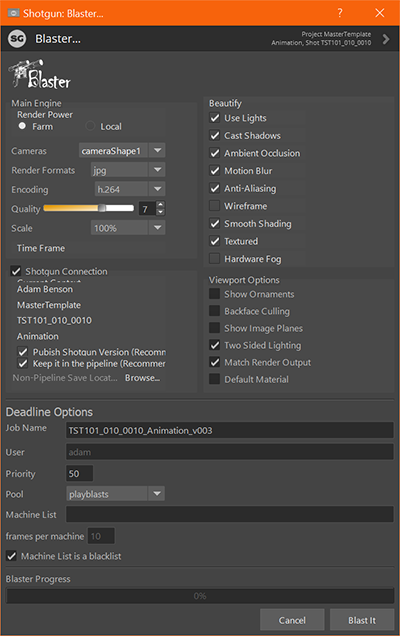The width and height of the screenshot is (400, 636).
Task: Click the Priority field showing 50
Action: pyautogui.click(x=80, y=473)
